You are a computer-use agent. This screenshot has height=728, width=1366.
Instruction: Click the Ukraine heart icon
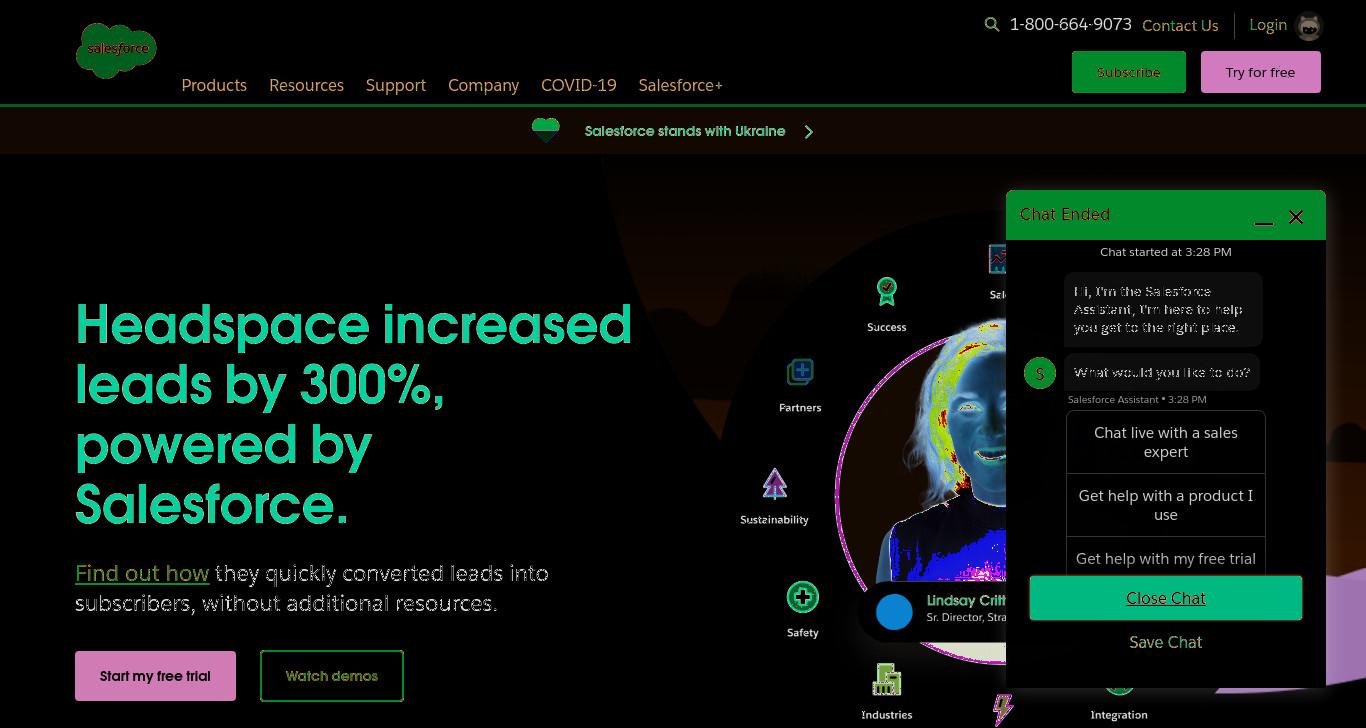click(545, 130)
